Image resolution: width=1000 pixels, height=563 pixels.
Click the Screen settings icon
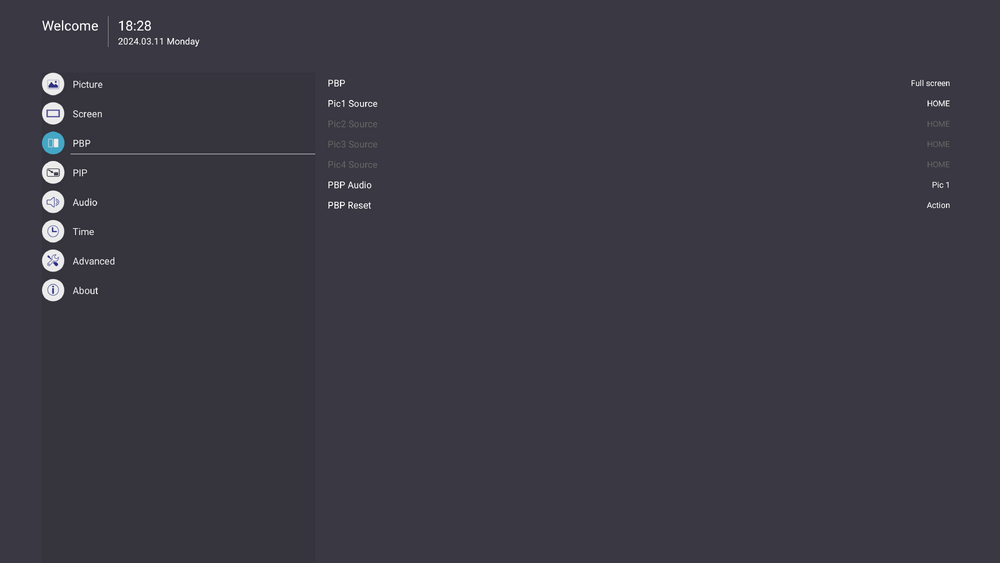(53, 113)
